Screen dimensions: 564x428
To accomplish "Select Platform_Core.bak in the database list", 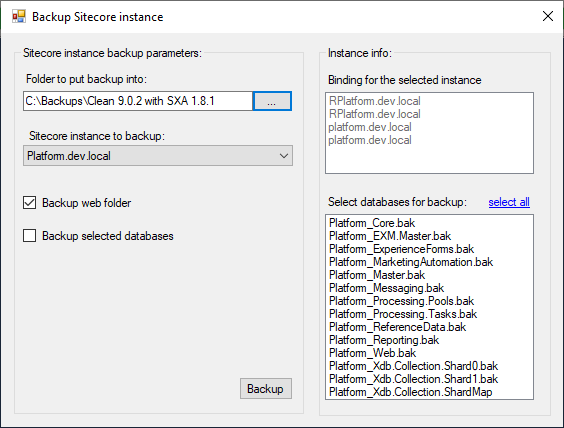I will tap(372, 223).
